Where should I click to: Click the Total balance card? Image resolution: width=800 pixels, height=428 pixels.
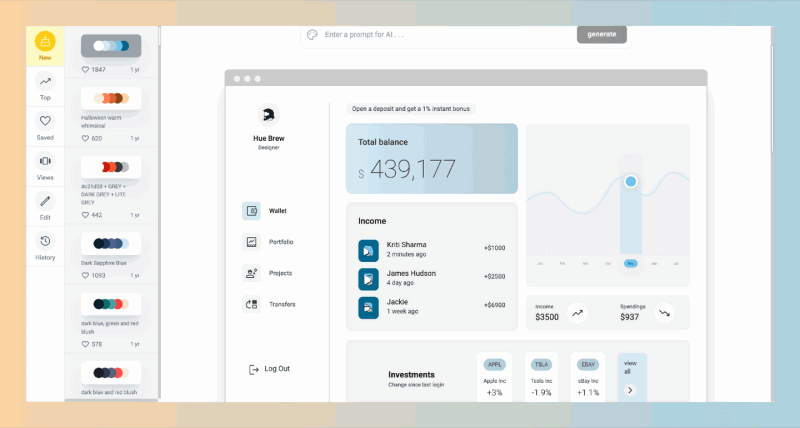(x=432, y=159)
